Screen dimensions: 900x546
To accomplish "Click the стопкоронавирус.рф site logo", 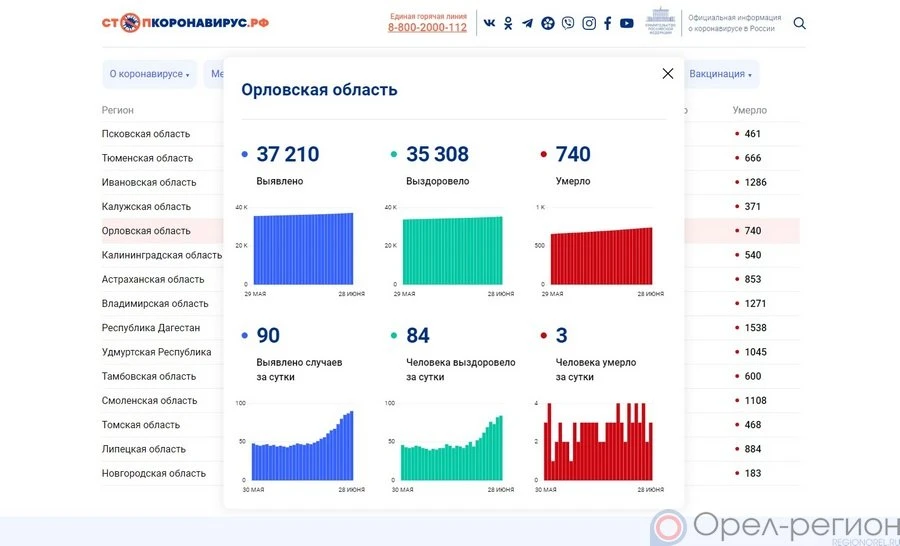I will (185, 23).
